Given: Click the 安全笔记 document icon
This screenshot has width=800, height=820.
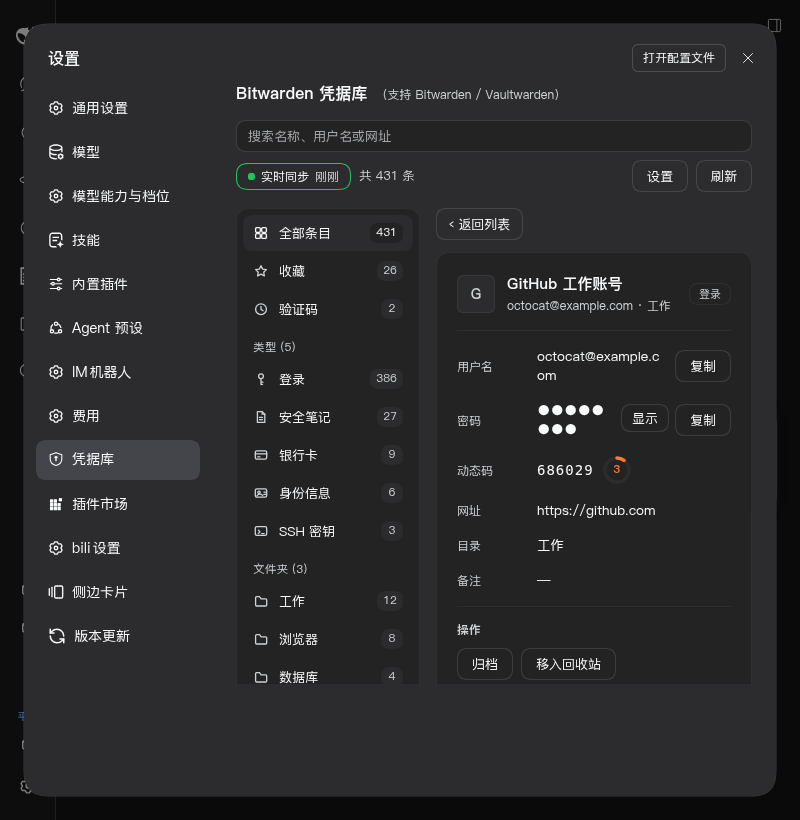Looking at the screenshot, I should [260, 417].
